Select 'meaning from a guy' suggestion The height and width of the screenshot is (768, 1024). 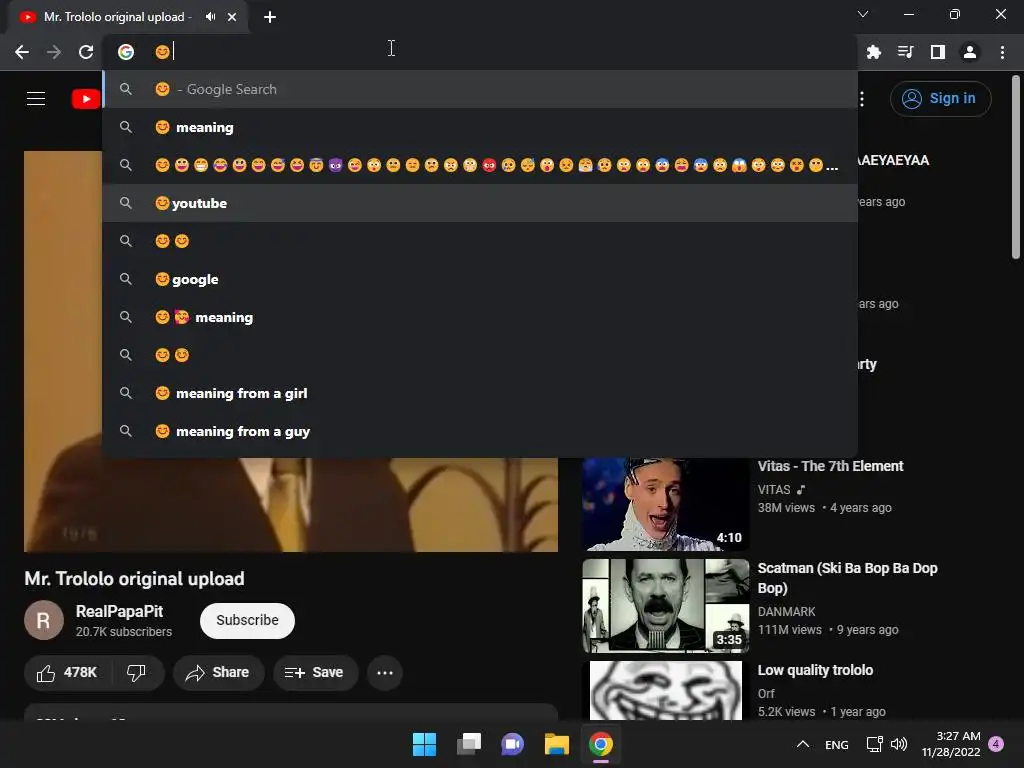point(480,431)
